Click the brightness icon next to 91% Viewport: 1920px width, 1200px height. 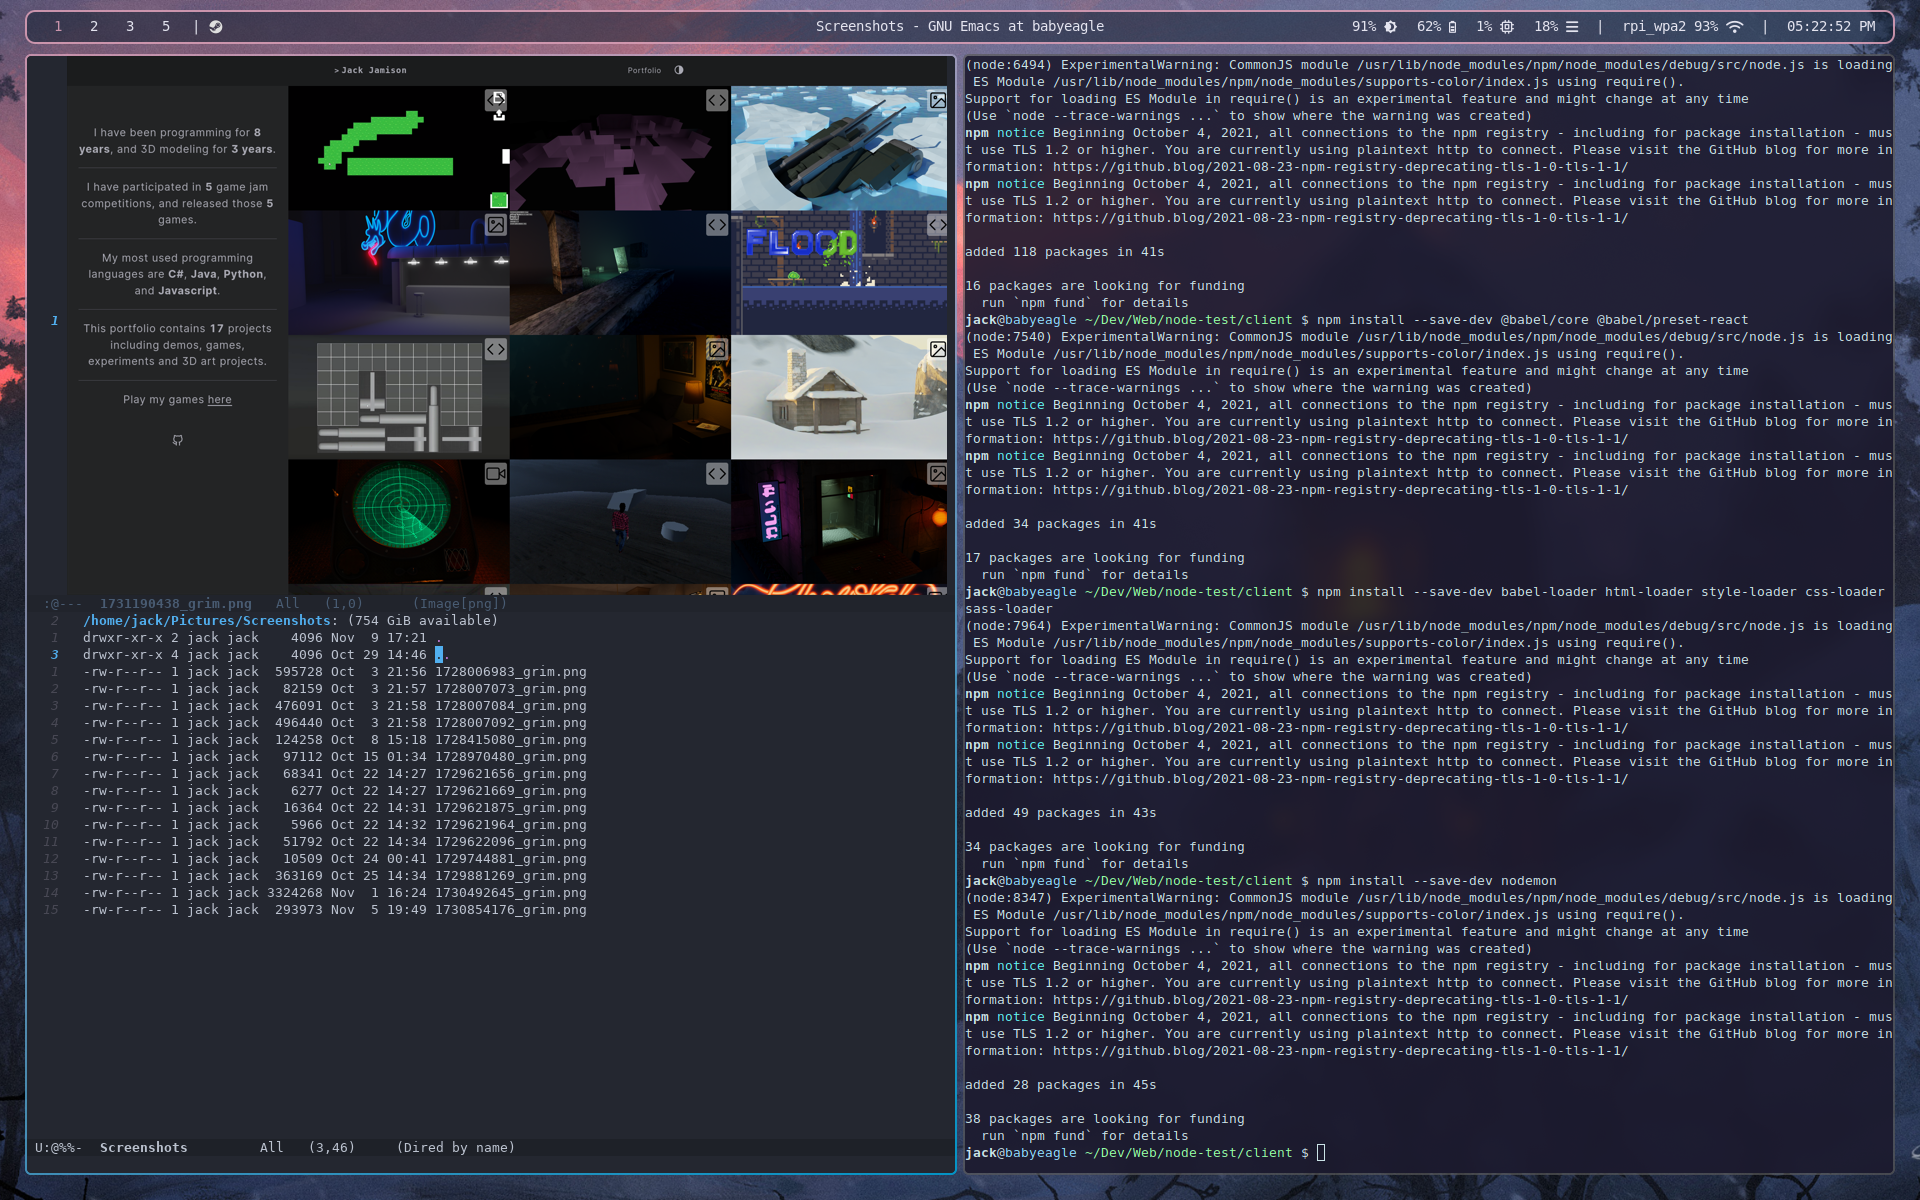1389,28
